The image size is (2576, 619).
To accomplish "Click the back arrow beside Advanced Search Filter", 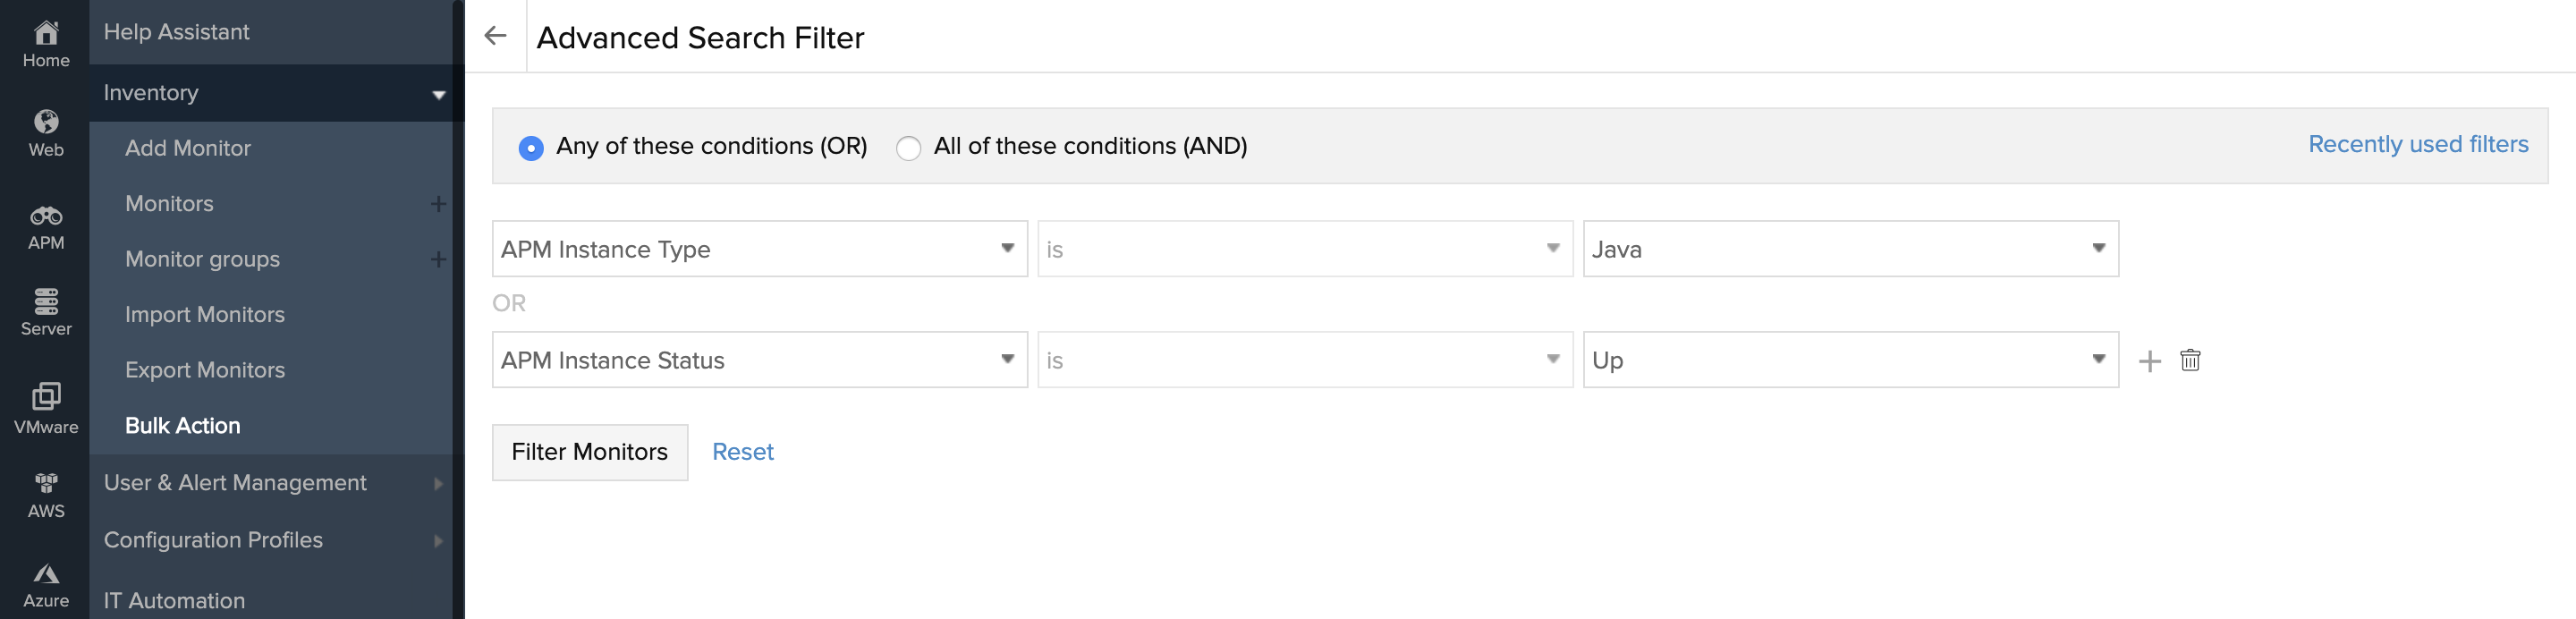I will [495, 36].
